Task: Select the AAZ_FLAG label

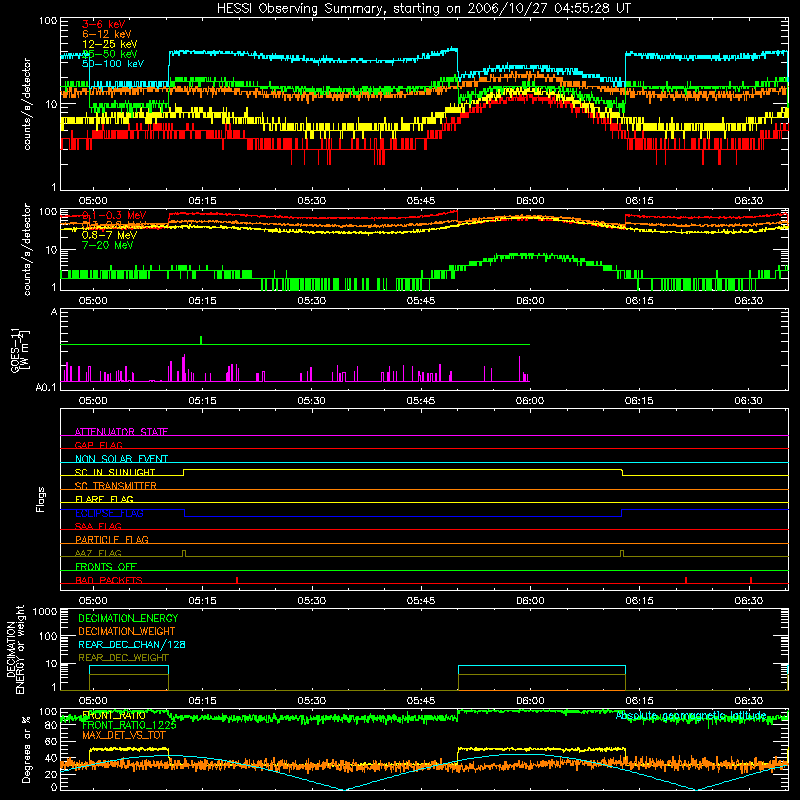Action: pyautogui.click(x=98, y=553)
